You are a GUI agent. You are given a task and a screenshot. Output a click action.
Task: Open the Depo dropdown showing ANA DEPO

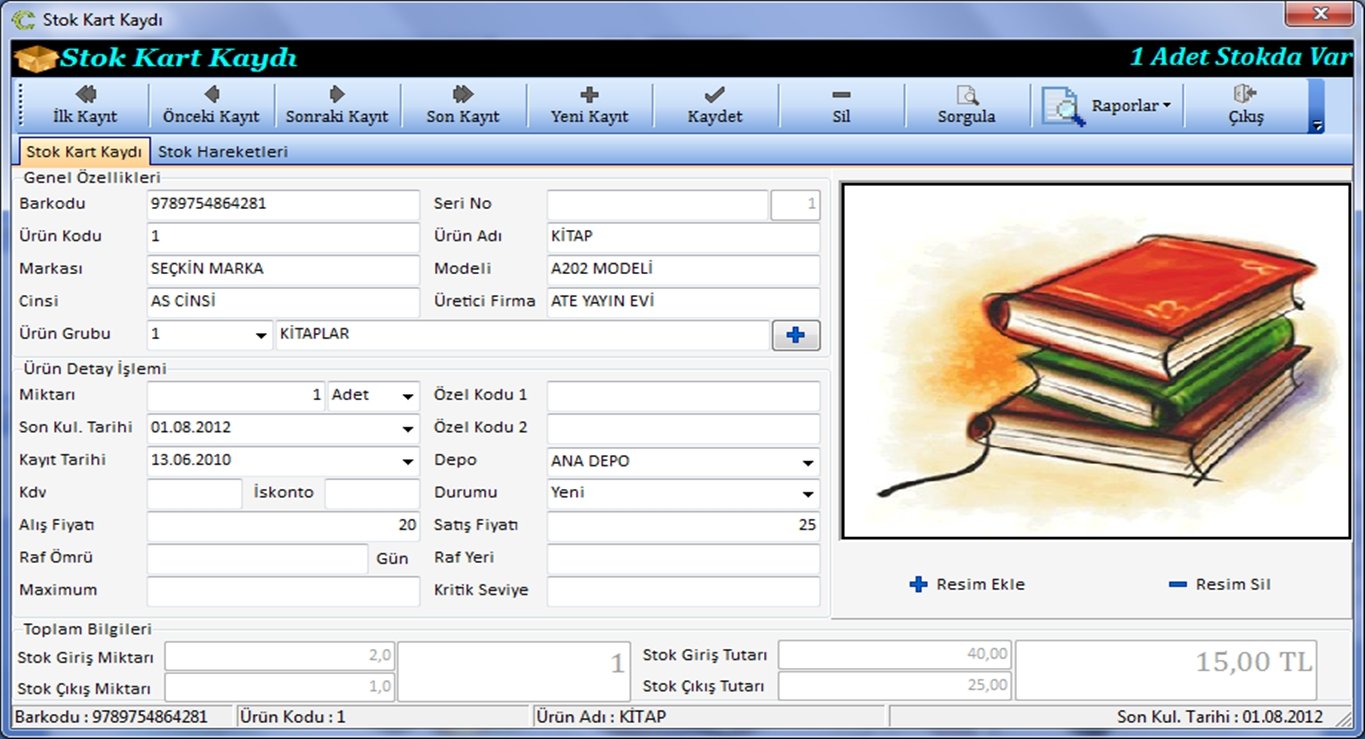807,463
